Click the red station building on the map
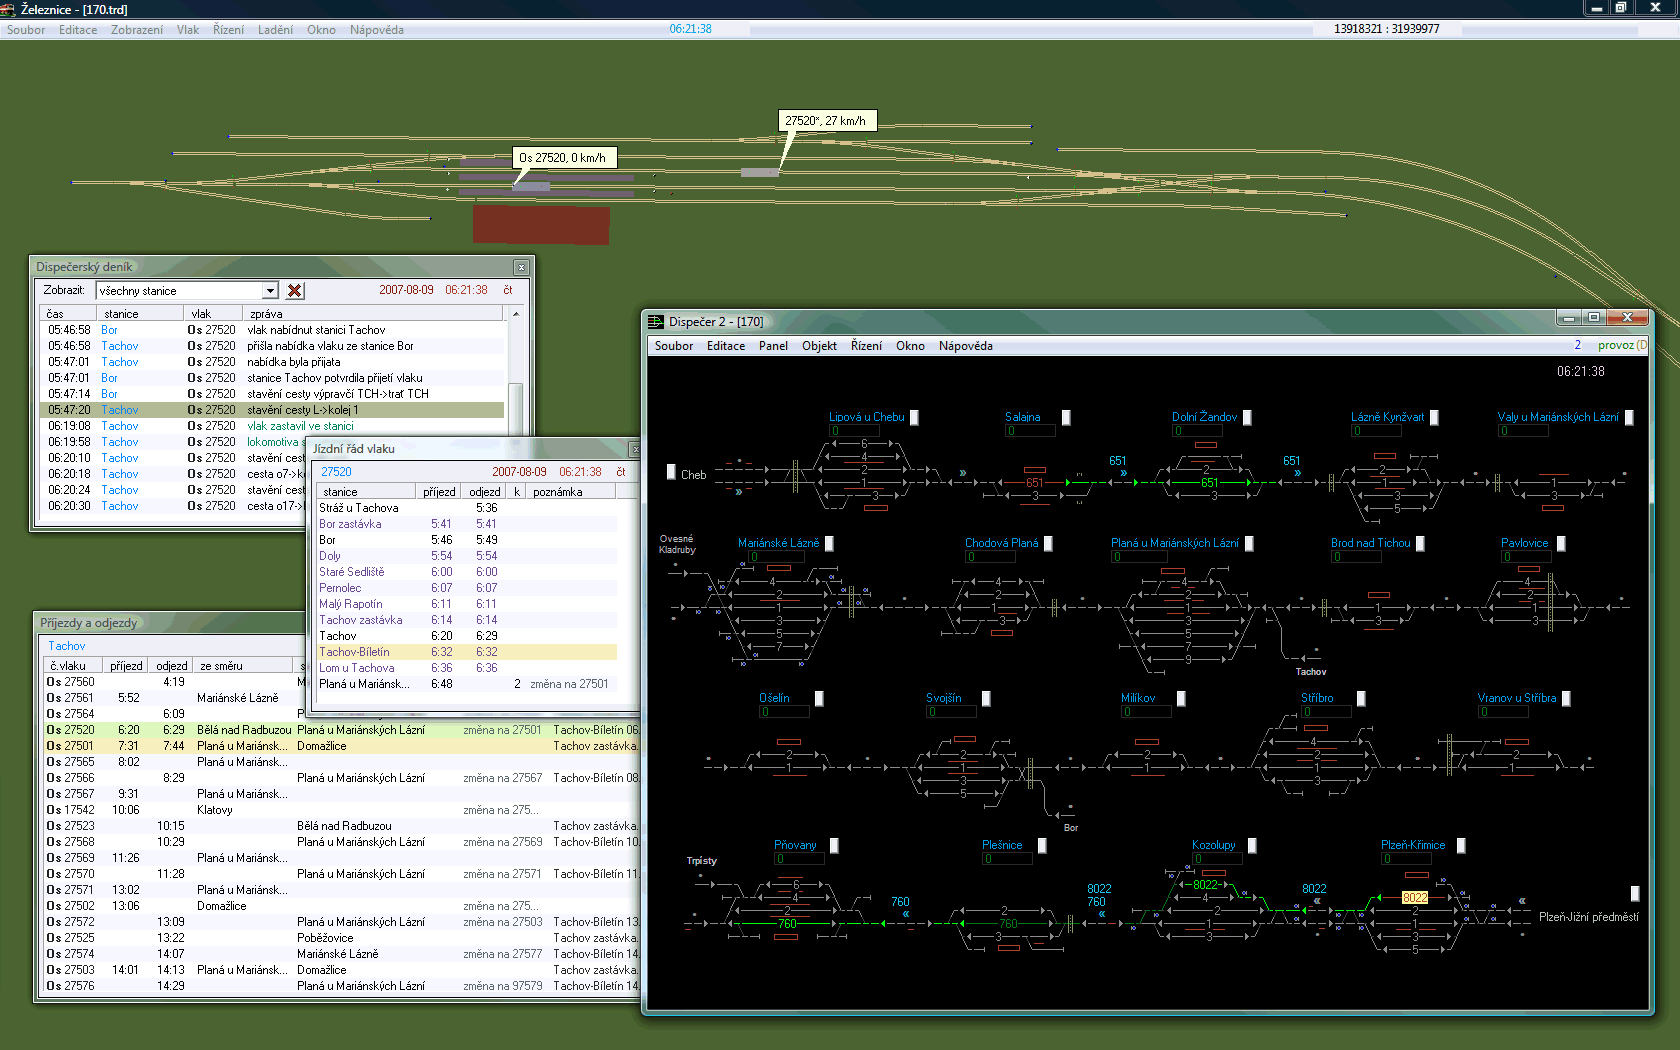 tap(541, 225)
